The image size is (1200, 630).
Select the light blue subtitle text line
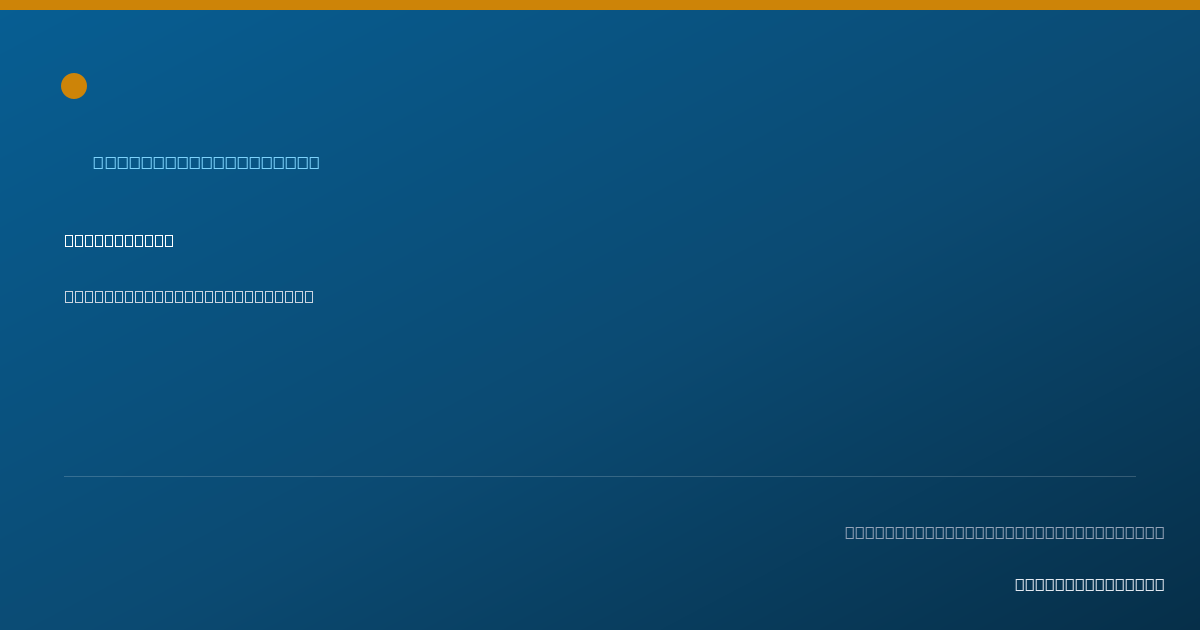click(206, 162)
